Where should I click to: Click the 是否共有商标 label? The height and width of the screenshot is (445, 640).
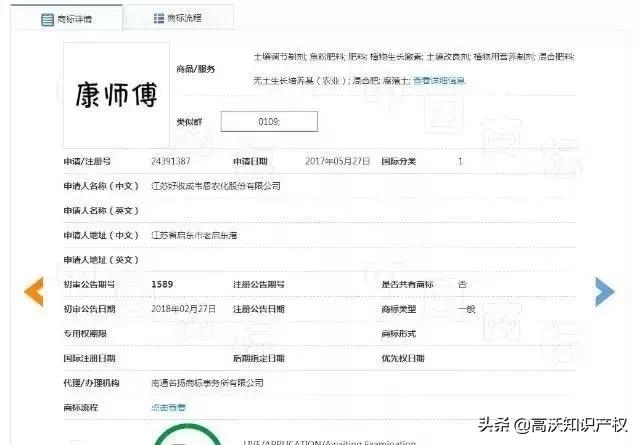[407, 284]
